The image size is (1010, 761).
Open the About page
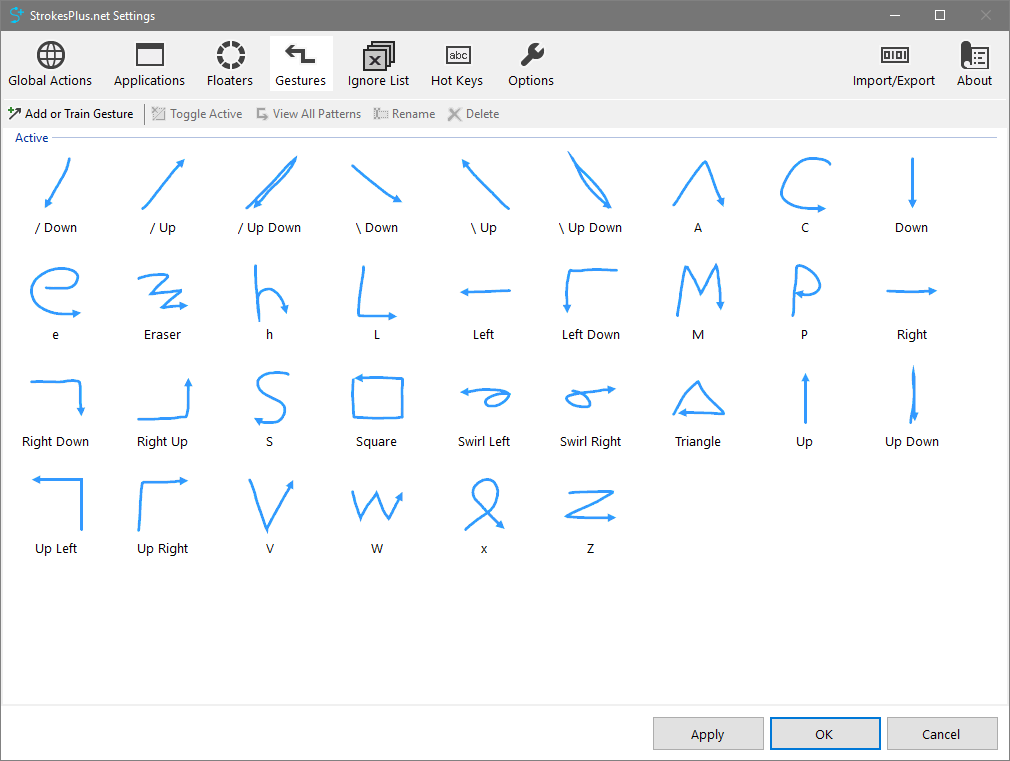tap(974, 64)
